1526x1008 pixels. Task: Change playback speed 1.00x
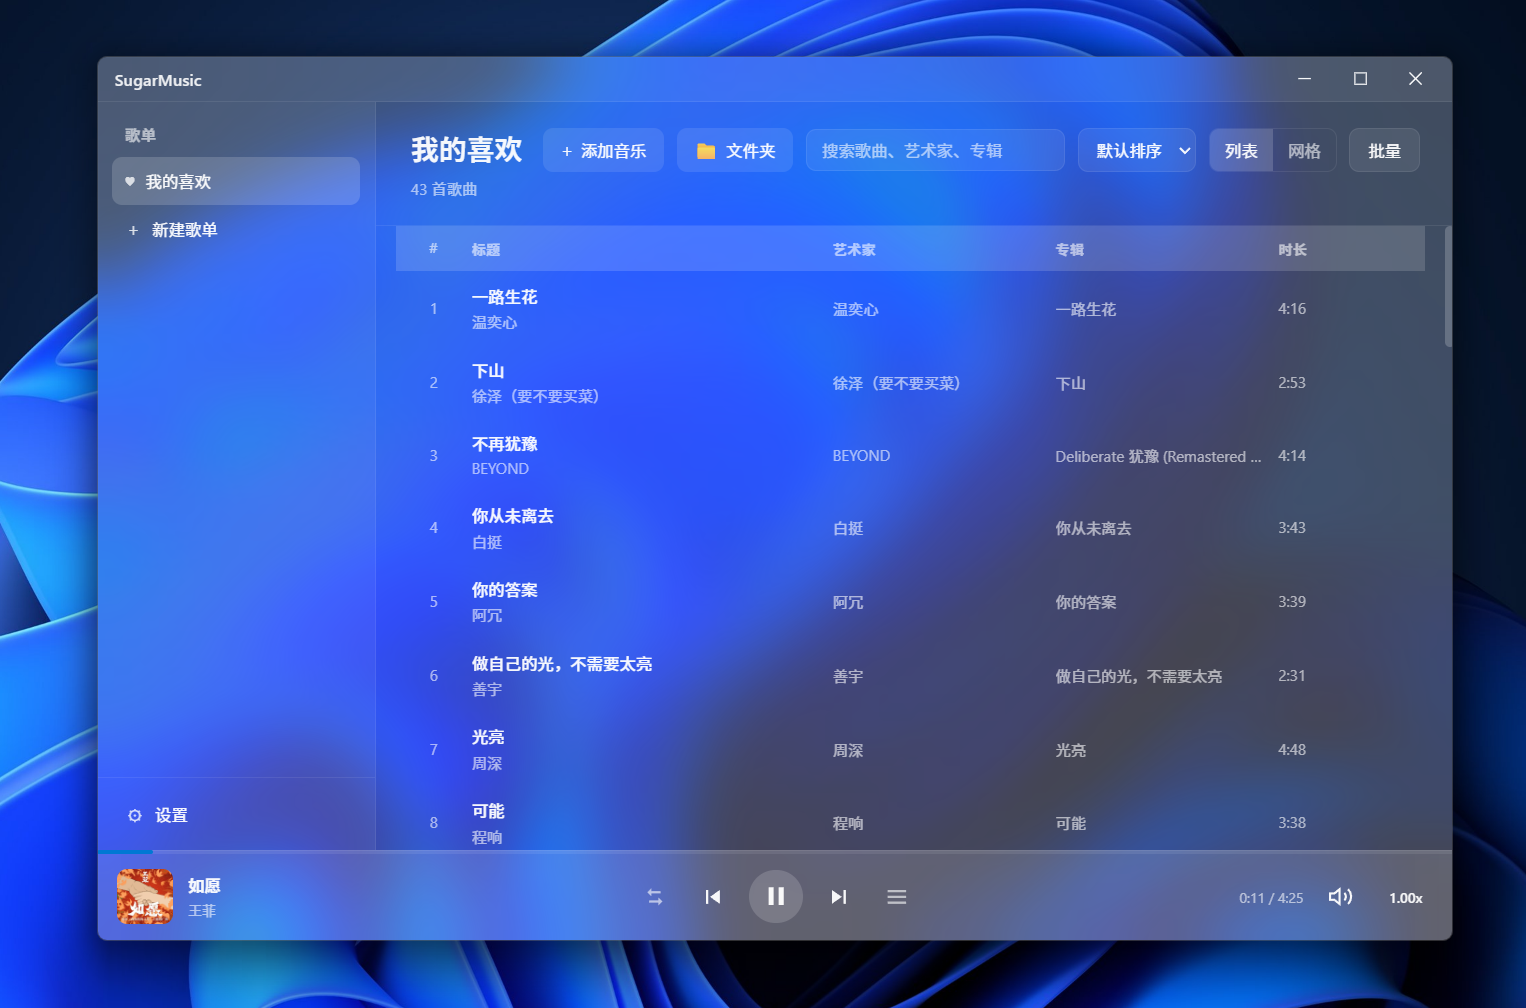pos(1406,898)
